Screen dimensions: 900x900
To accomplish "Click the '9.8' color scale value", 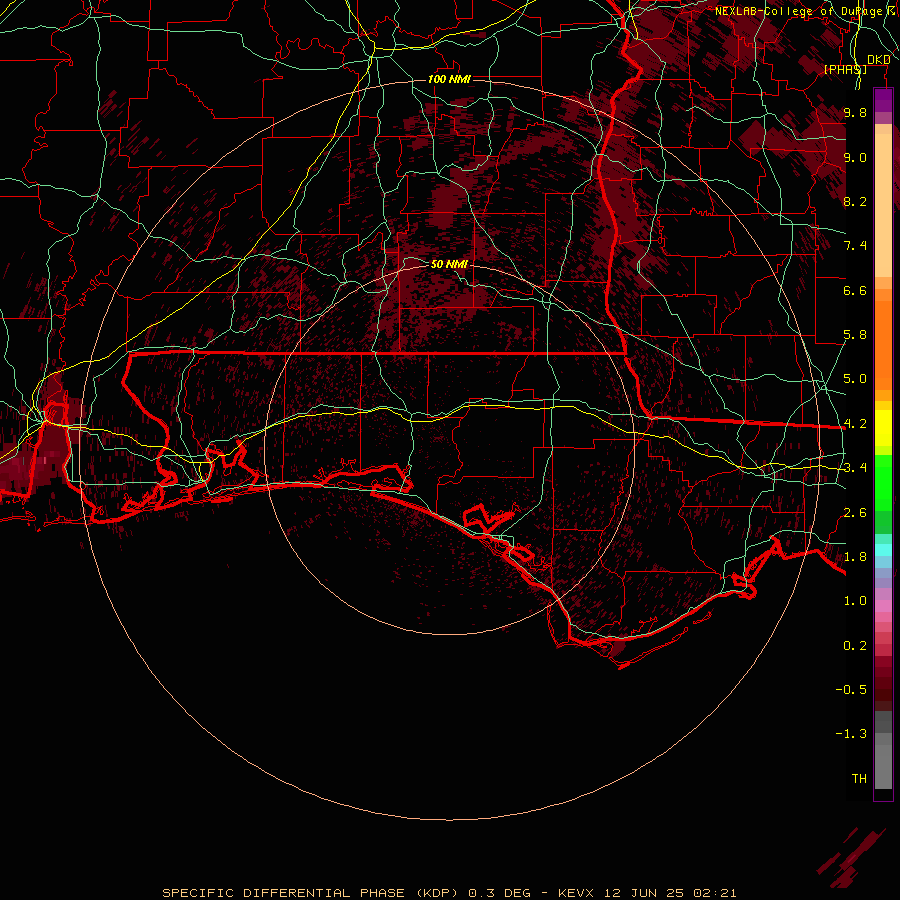I will click(x=855, y=112).
